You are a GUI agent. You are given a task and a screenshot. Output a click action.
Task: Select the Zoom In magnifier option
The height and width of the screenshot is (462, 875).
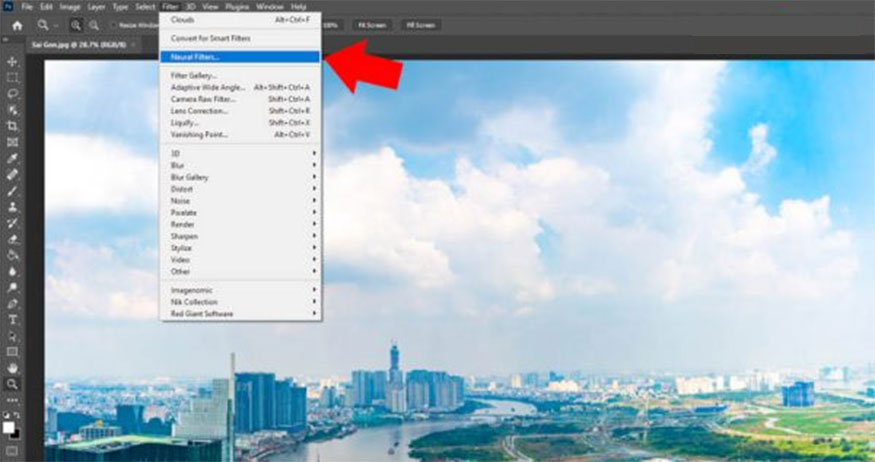pos(76,25)
